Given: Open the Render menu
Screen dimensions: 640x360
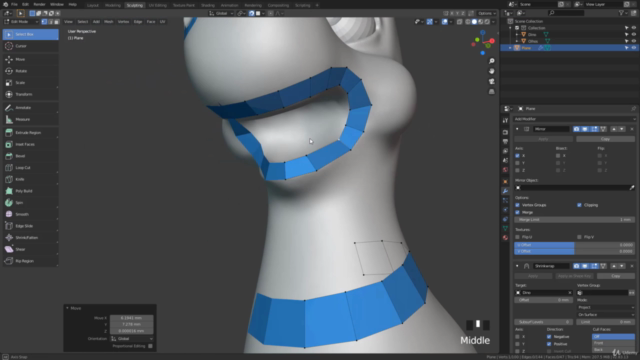Looking at the screenshot, I should 39,4.
